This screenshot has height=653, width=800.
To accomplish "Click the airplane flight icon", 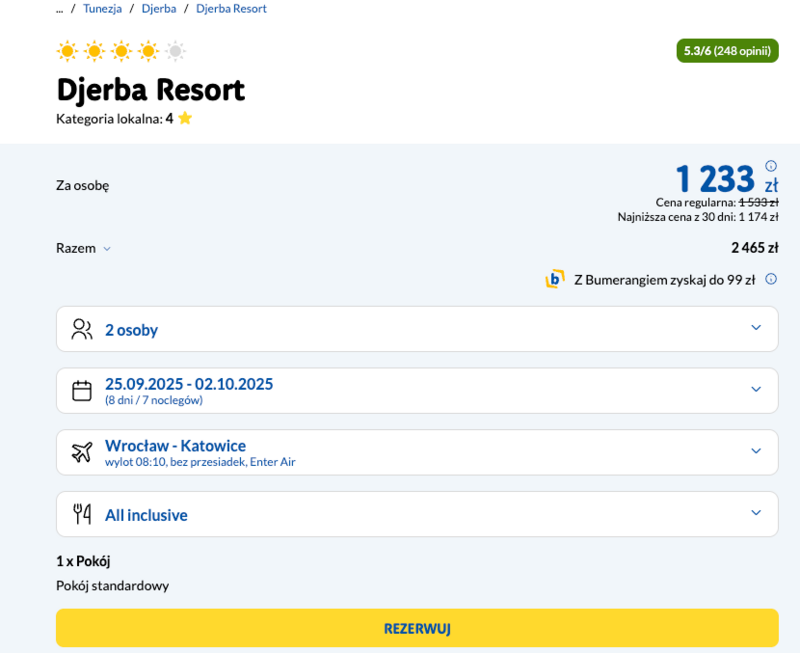I will (82, 452).
